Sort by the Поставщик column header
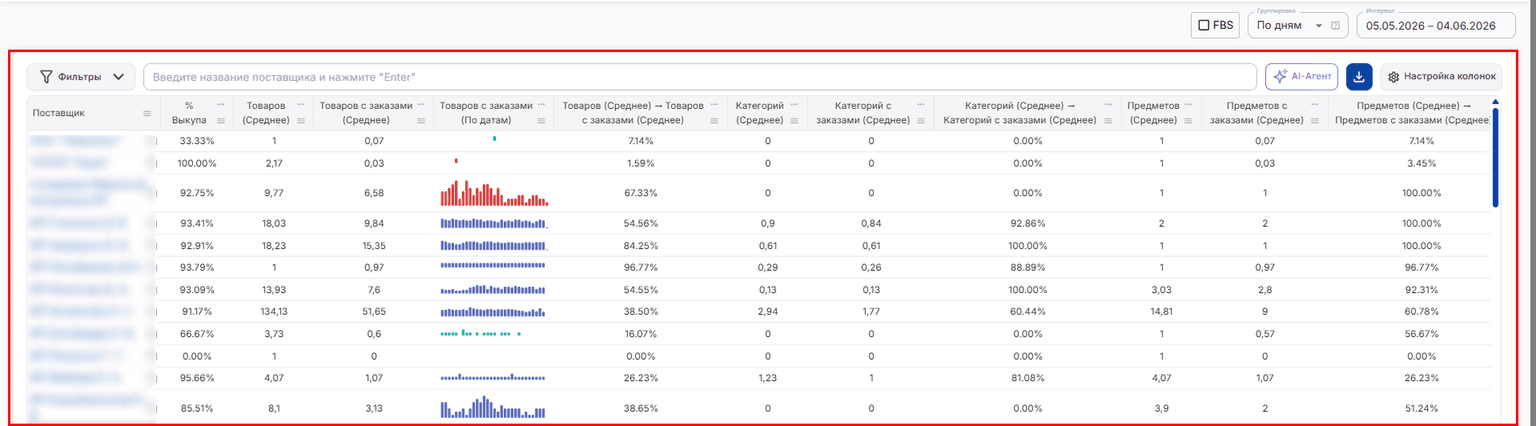 (x=59, y=113)
